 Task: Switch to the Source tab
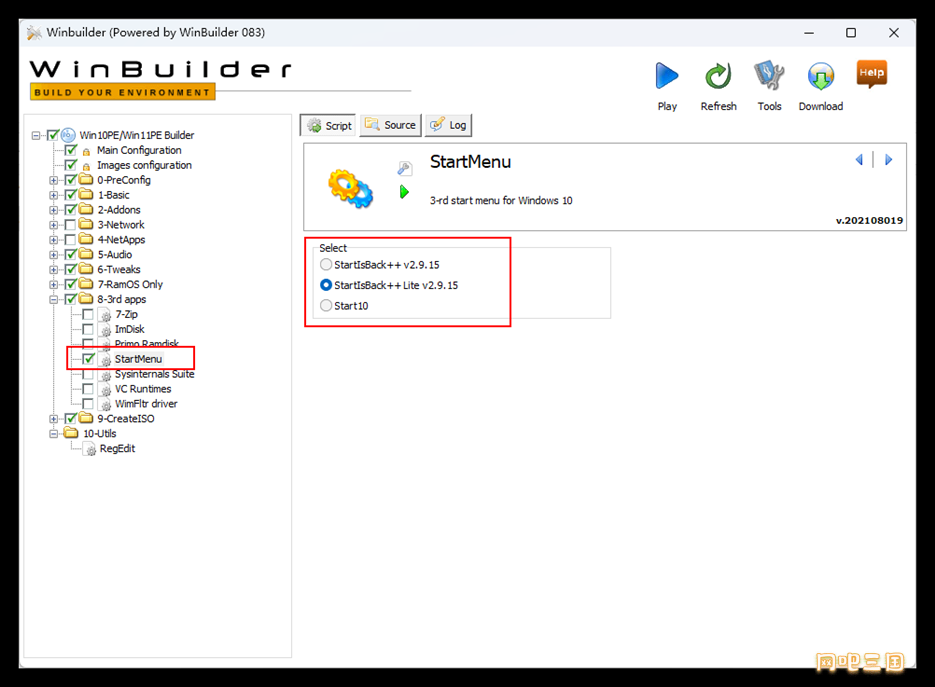coord(391,125)
